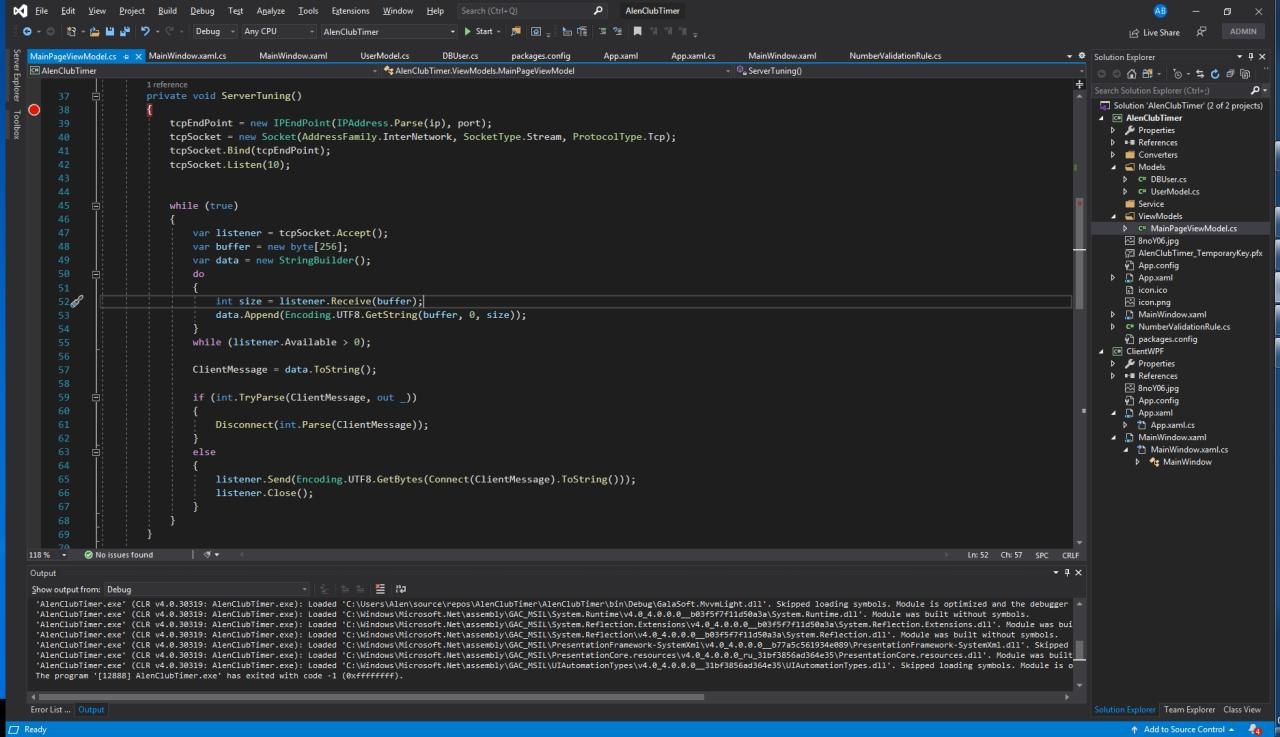Toggle the breakpoint on line 38
This screenshot has height=737, width=1280.
click(34, 110)
